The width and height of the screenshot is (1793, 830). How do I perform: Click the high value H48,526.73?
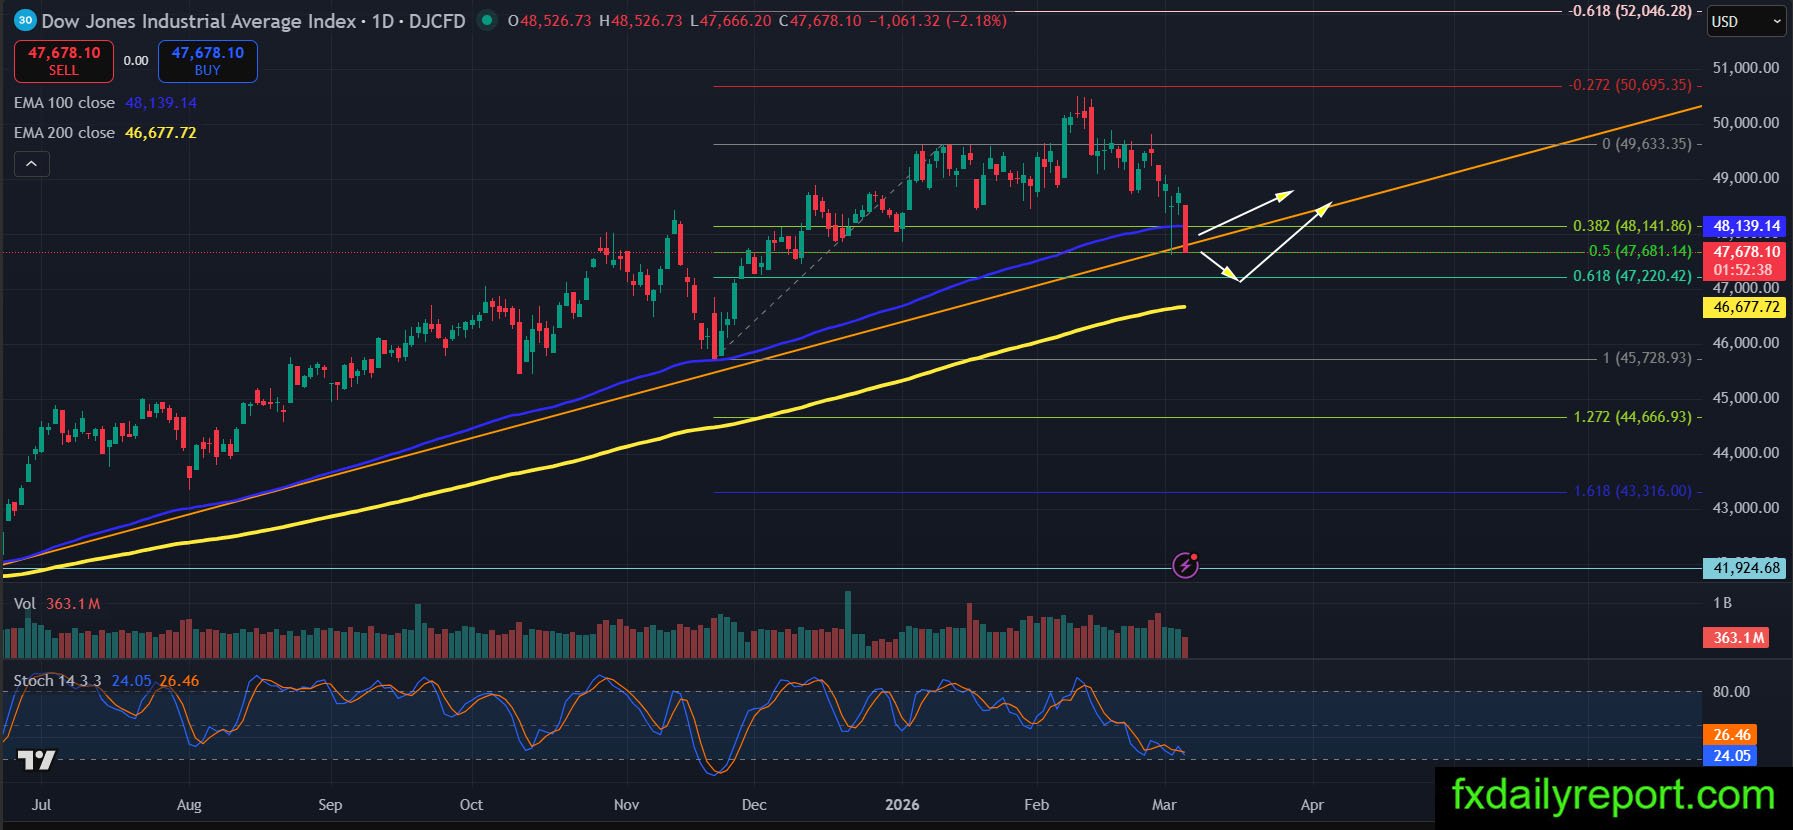(641, 21)
